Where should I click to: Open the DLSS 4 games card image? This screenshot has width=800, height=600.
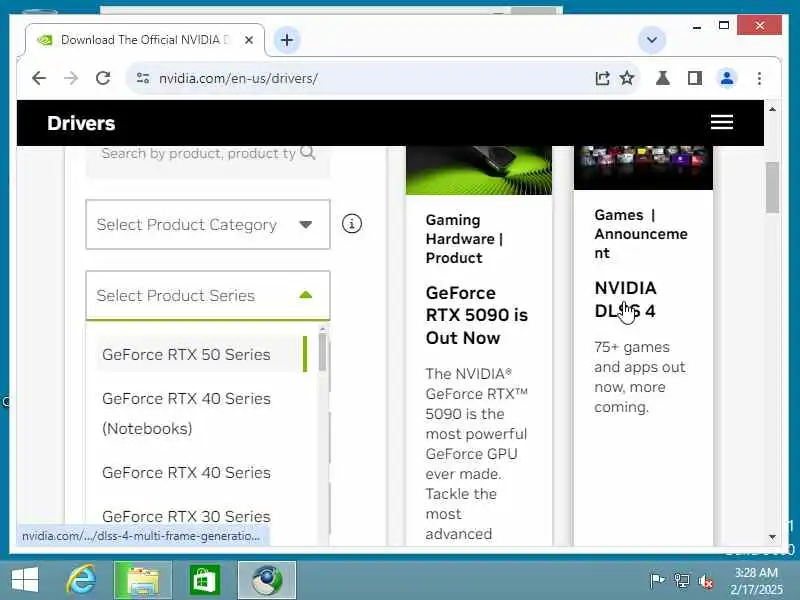643,167
